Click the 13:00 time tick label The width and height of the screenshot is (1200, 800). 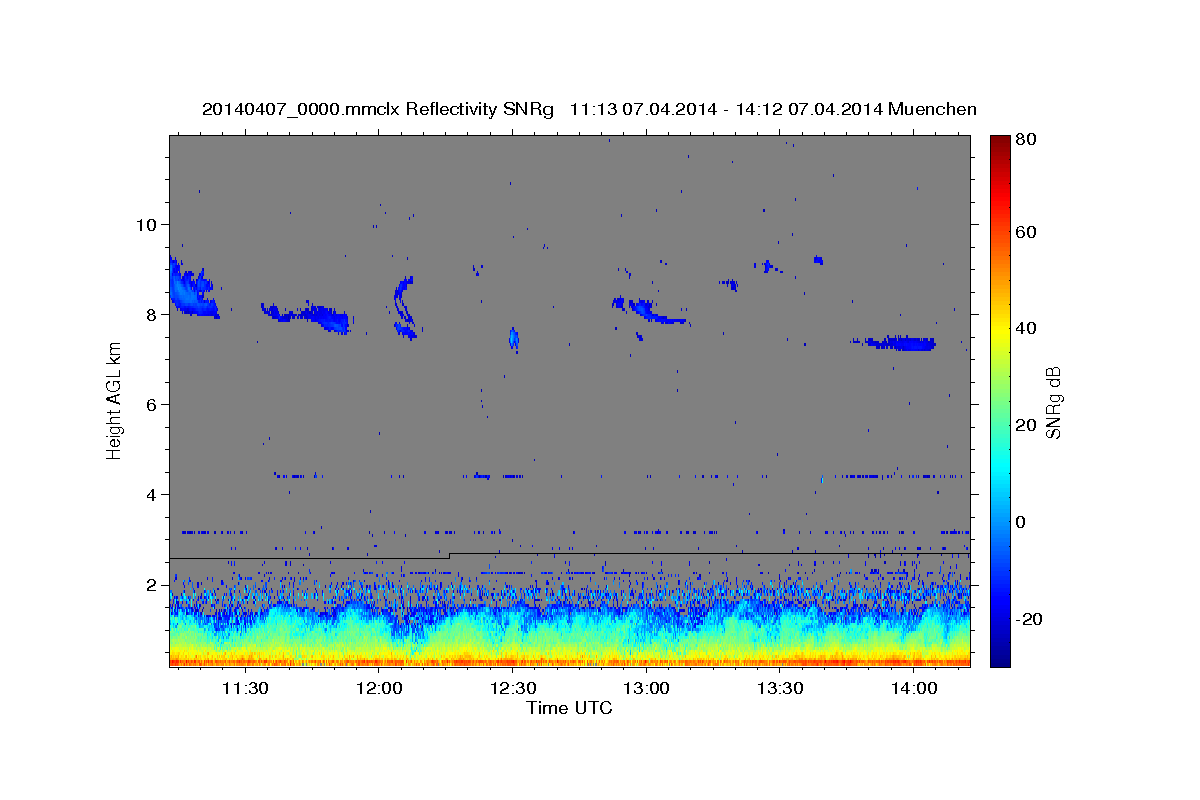[x=647, y=688]
